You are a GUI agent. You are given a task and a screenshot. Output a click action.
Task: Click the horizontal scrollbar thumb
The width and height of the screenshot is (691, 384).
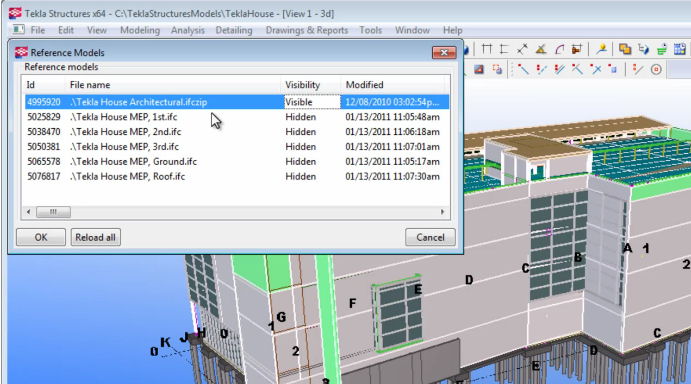point(53,212)
